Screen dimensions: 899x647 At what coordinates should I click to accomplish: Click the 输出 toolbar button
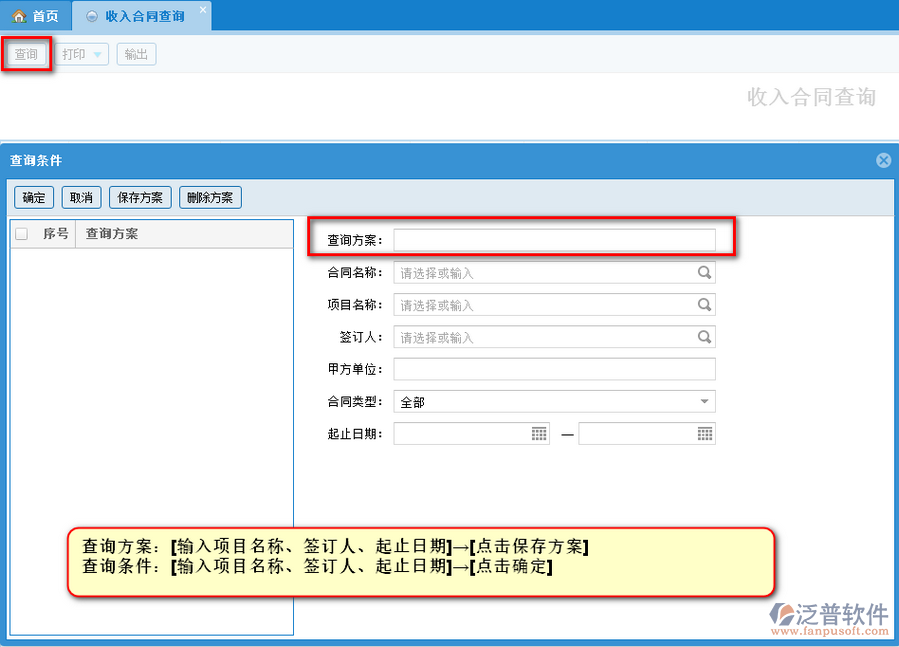coord(136,55)
